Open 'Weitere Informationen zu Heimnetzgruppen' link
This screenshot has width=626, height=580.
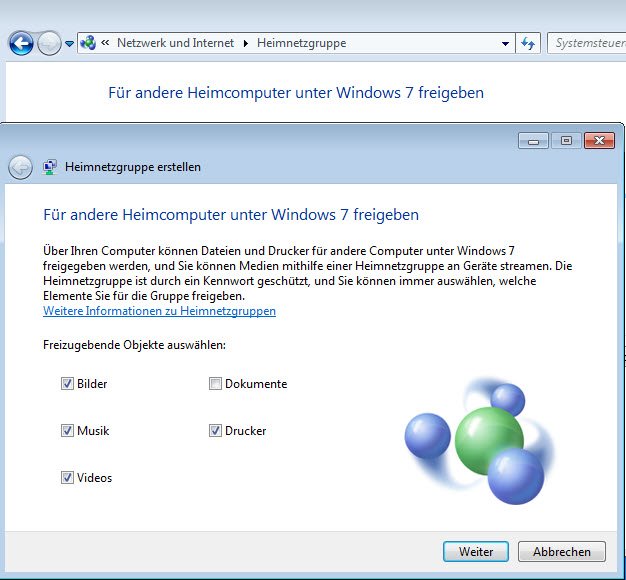(159, 311)
